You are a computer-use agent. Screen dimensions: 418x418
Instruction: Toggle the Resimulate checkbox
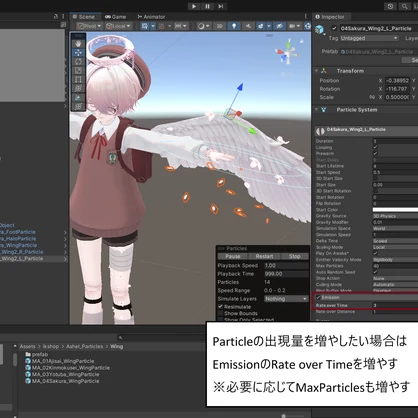click(x=220, y=306)
